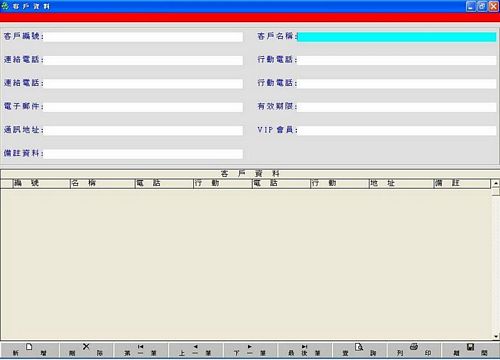Click the 離開 (exit) disk button
This screenshot has width=500, height=360.
[470, 350]
